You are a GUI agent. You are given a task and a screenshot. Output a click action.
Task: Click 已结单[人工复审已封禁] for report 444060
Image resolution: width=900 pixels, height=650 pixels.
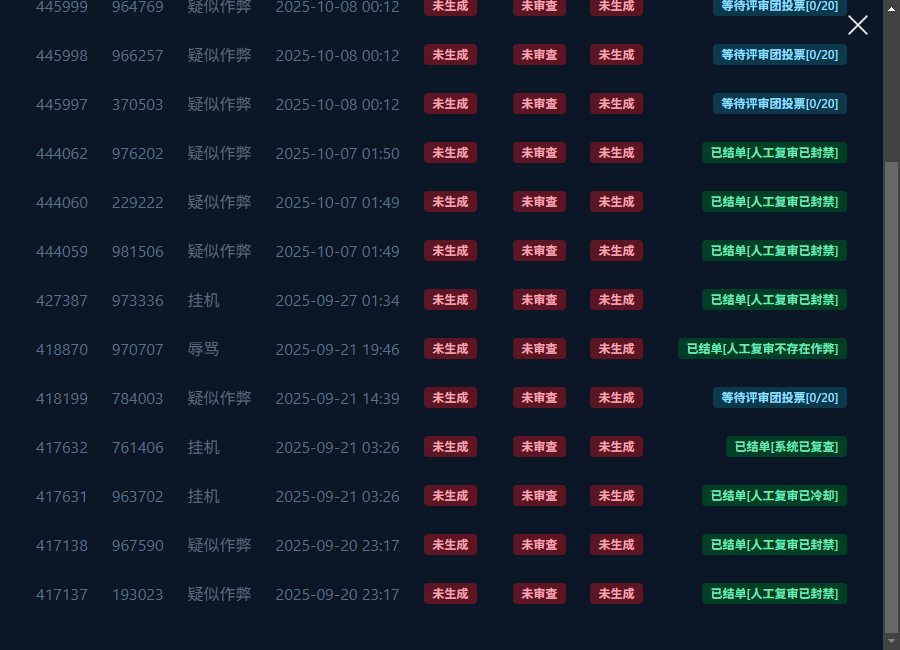(x=774, y=202)
